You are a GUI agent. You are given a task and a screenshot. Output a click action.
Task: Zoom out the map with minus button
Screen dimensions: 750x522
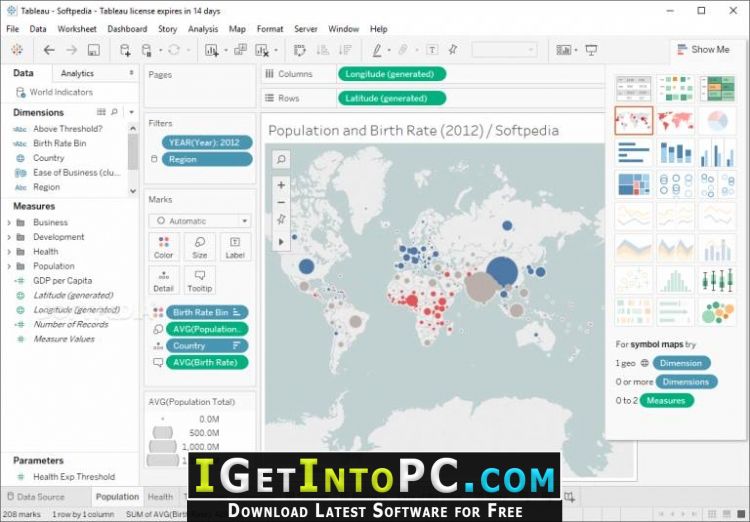[x=281, y=202]
